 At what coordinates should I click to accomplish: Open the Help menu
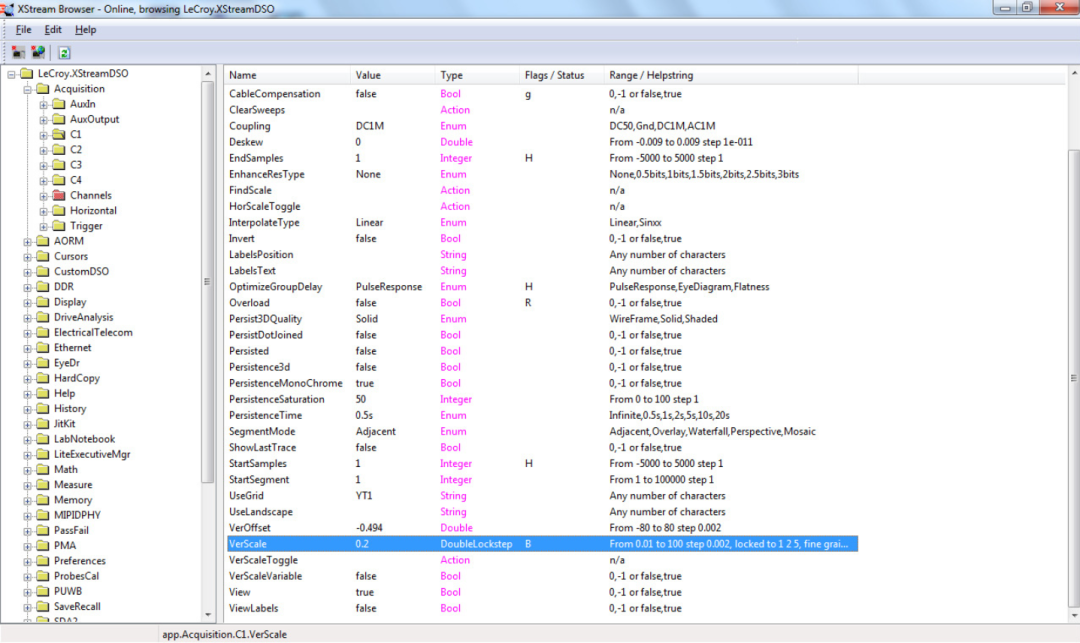(x=86, y=29)
